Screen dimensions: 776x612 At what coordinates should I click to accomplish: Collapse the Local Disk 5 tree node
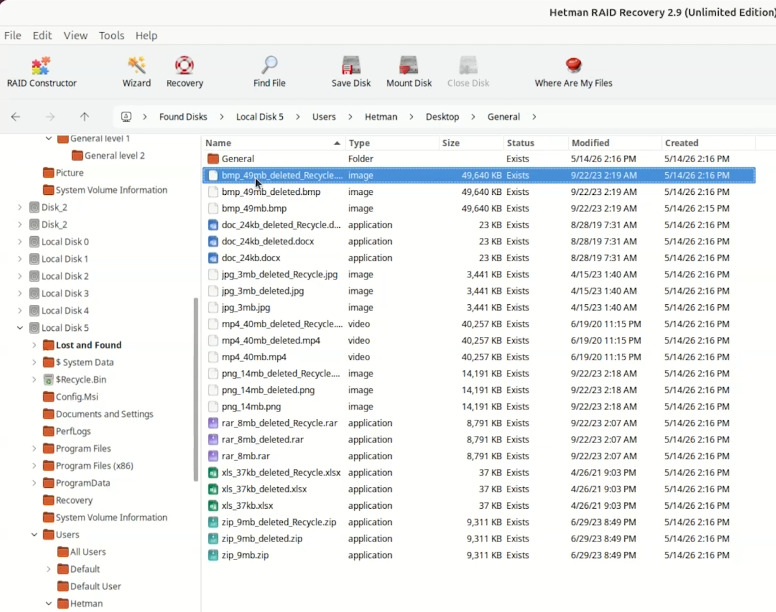click(x=20, y=328)
